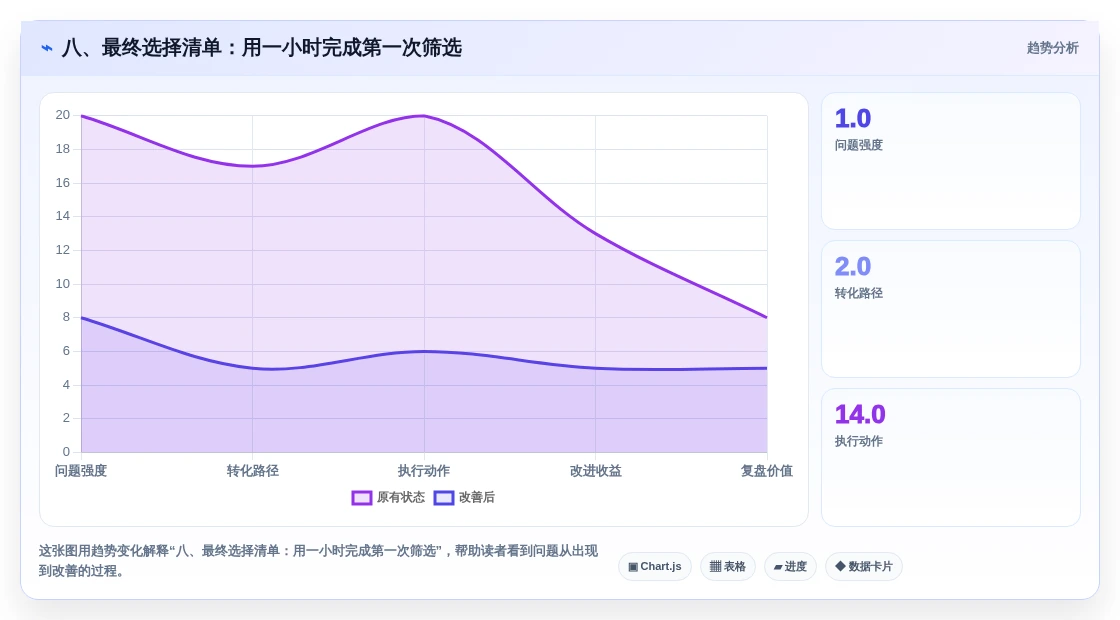Screen dimensions: 1120x620
Task: Click the 执行动作 x-axis label
Action: pos(424,471)
